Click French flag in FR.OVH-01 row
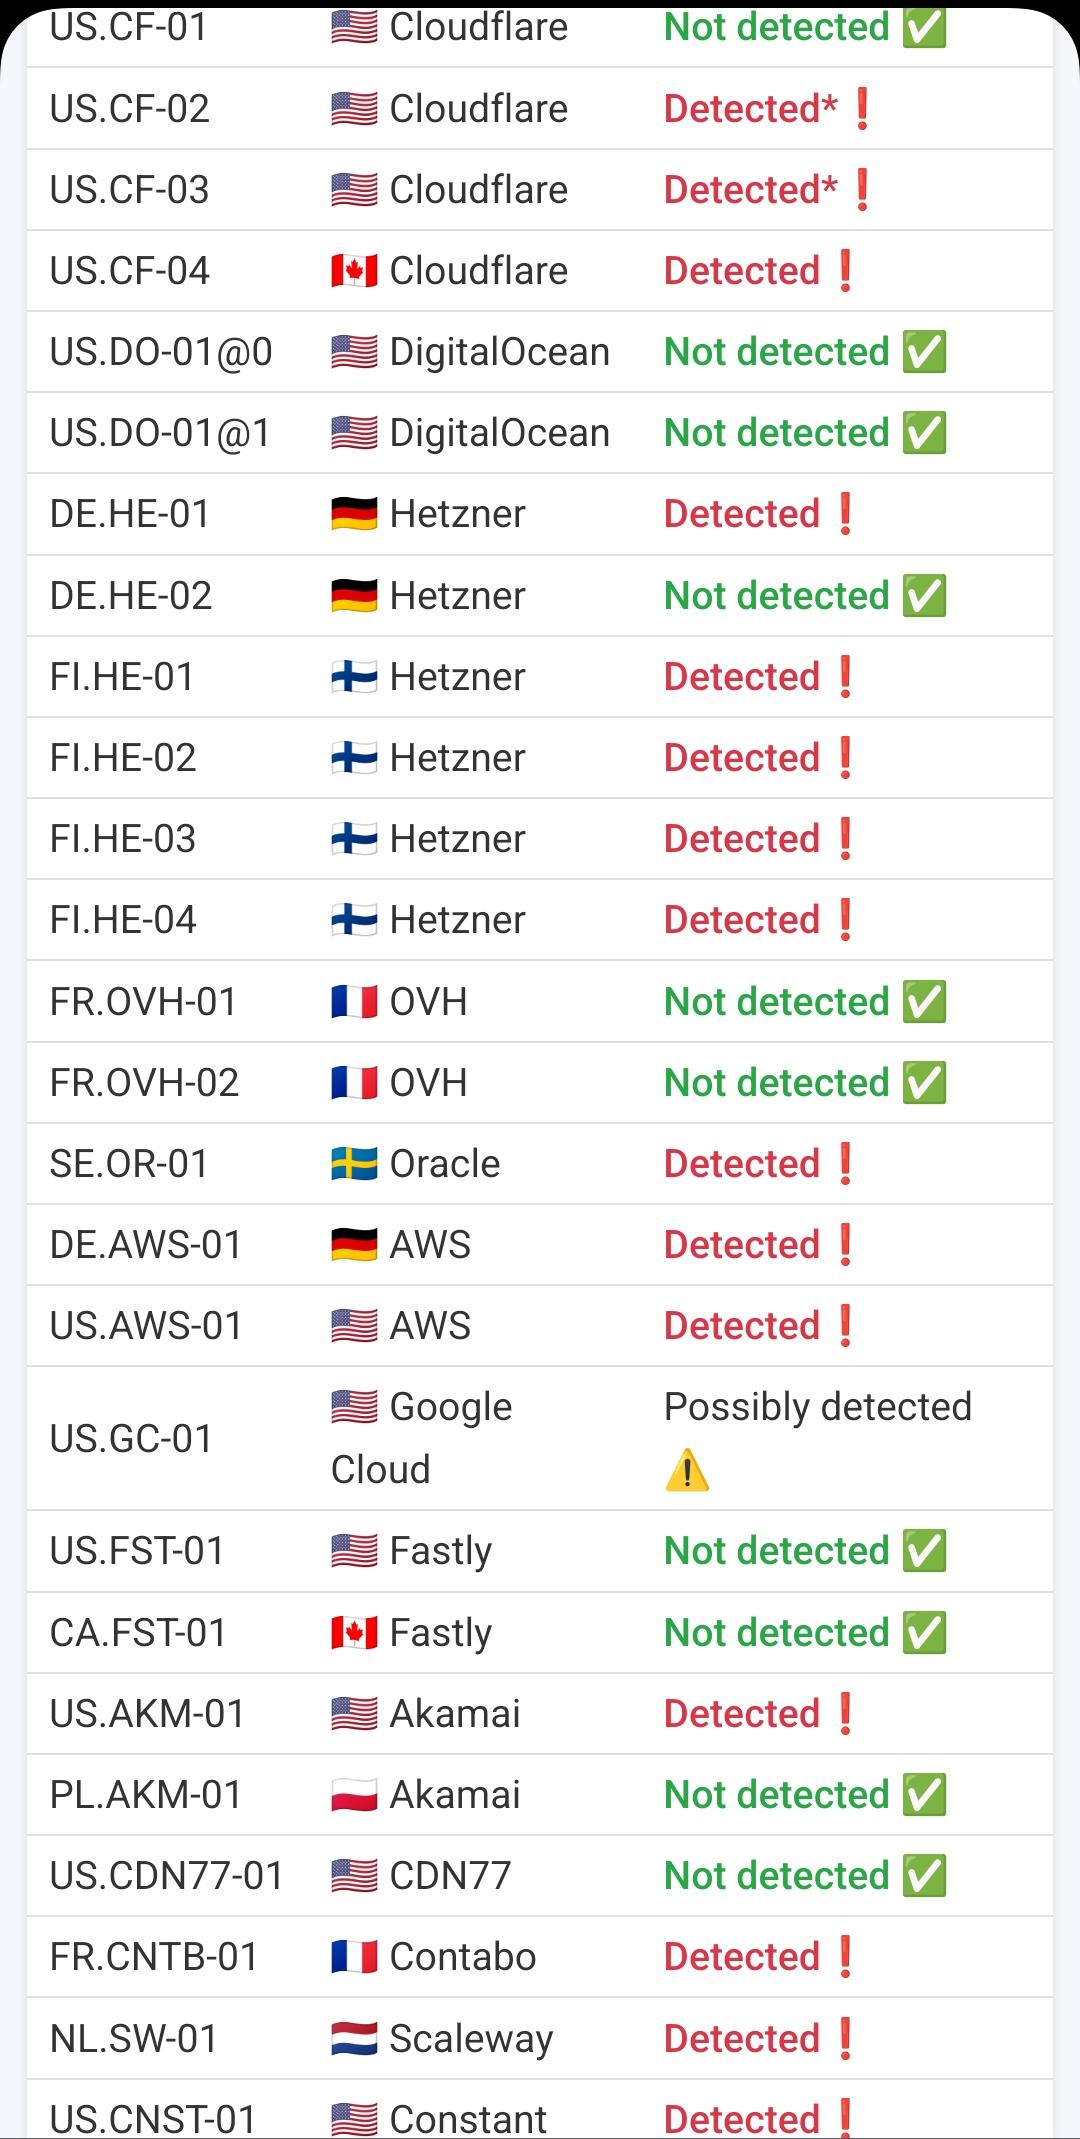Viewport: 1080px width, 2139px height. pyautogui.click(x=354, y=1002)
